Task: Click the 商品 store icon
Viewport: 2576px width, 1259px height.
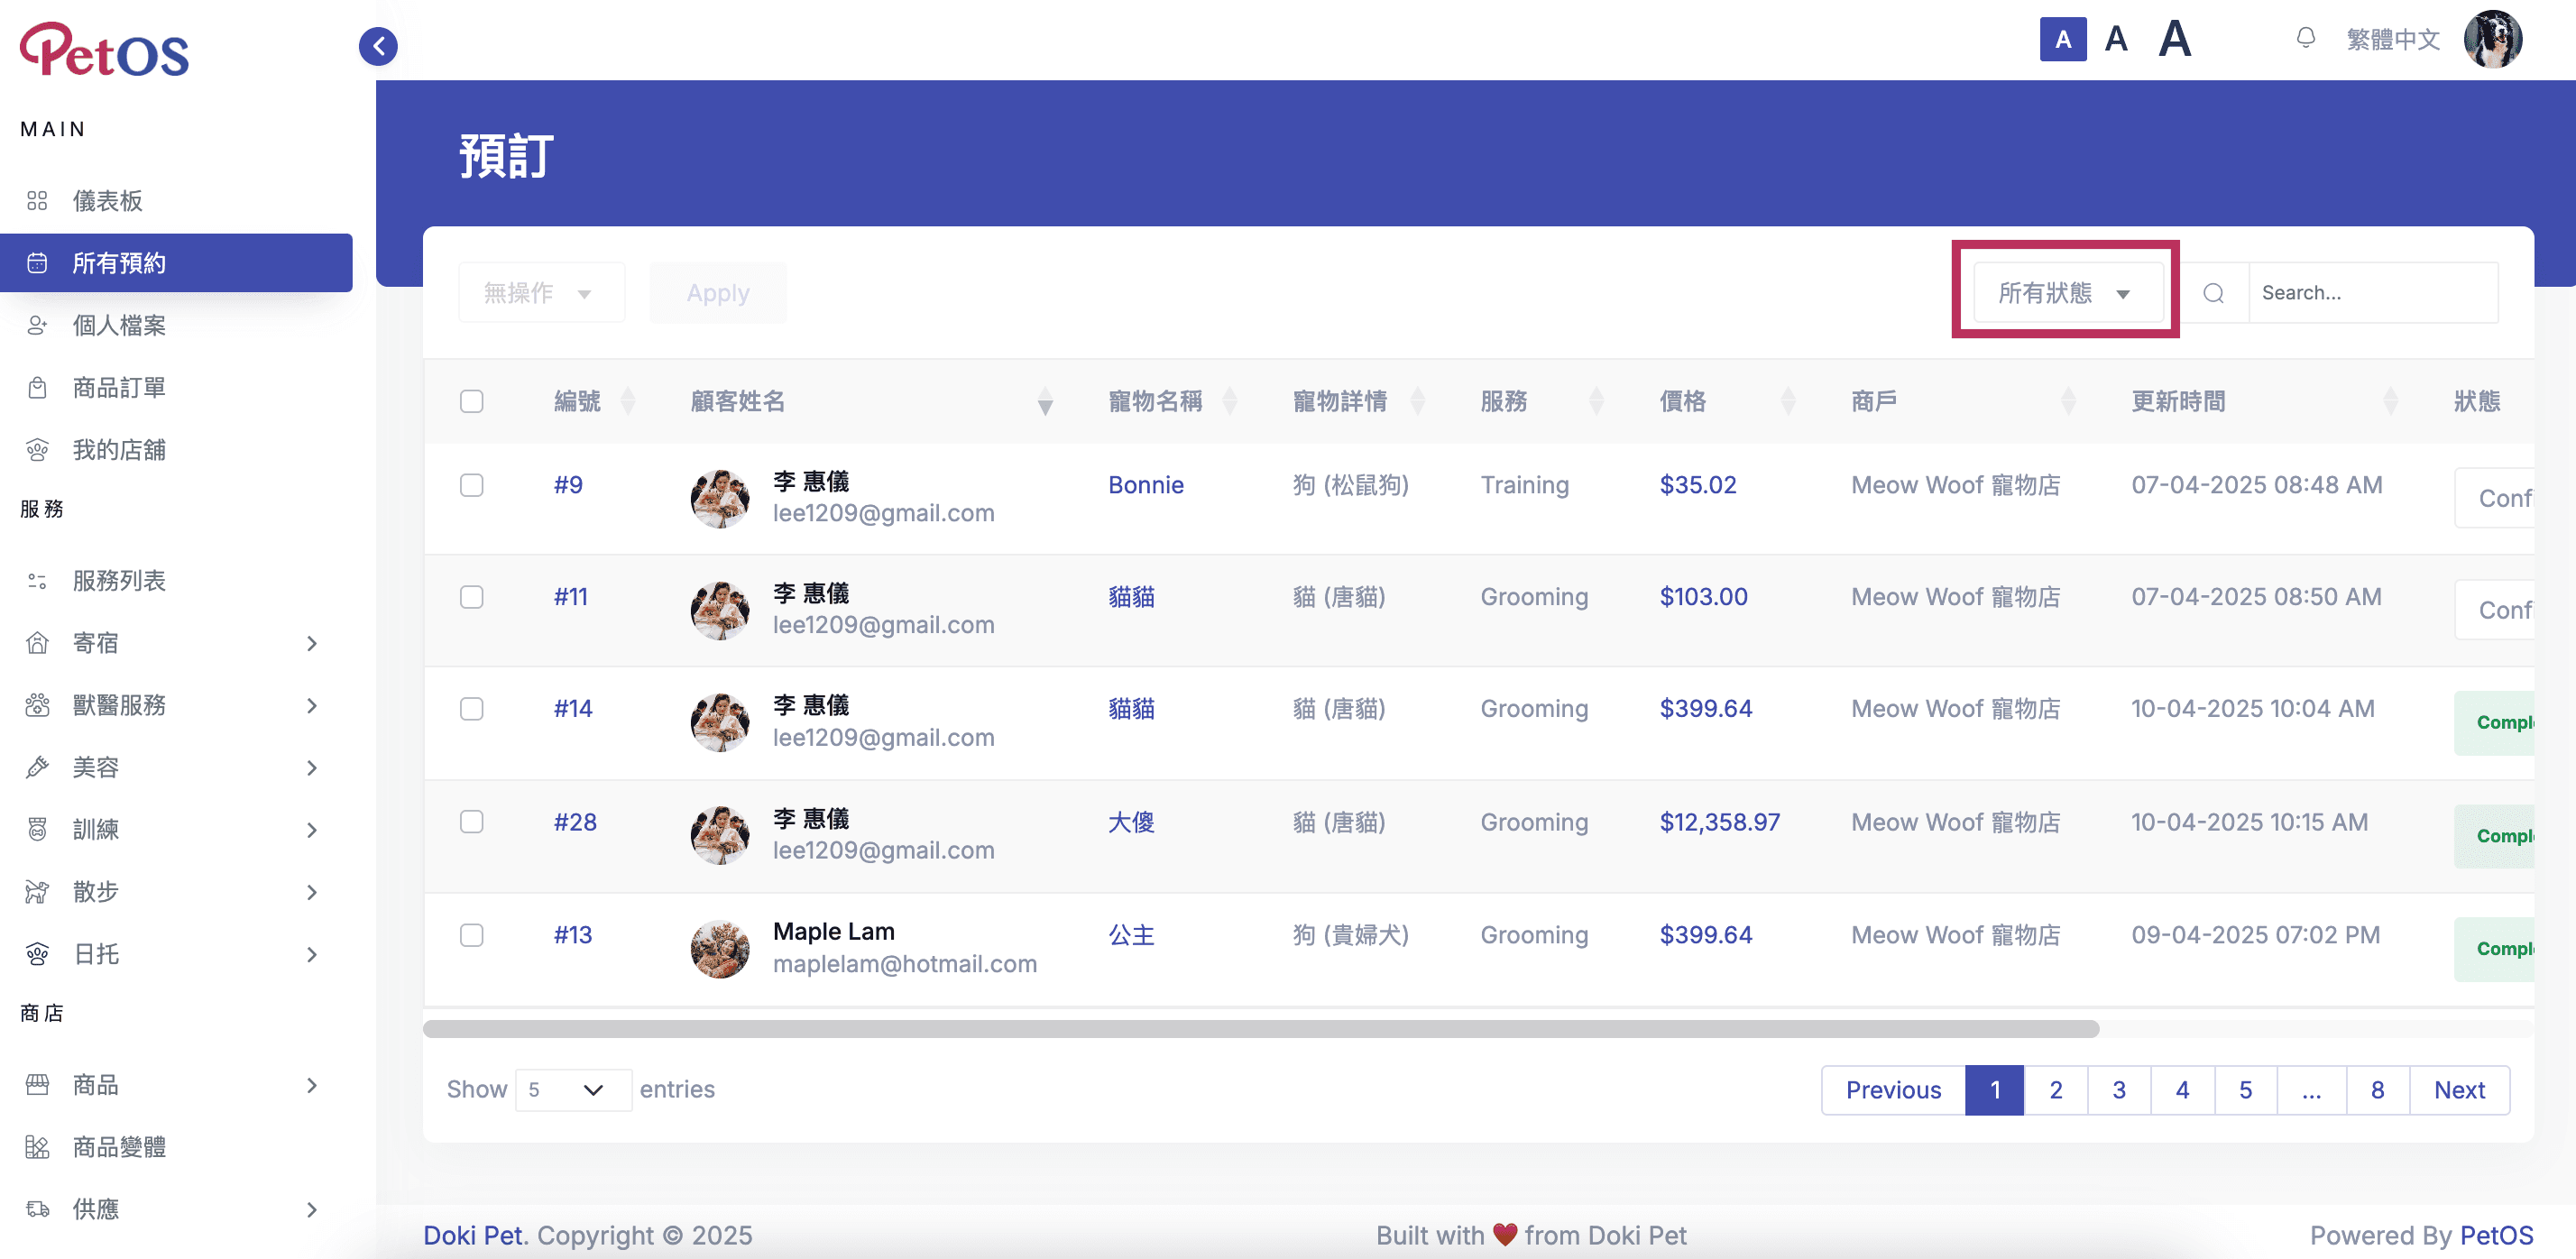Action: [37, 1084]
